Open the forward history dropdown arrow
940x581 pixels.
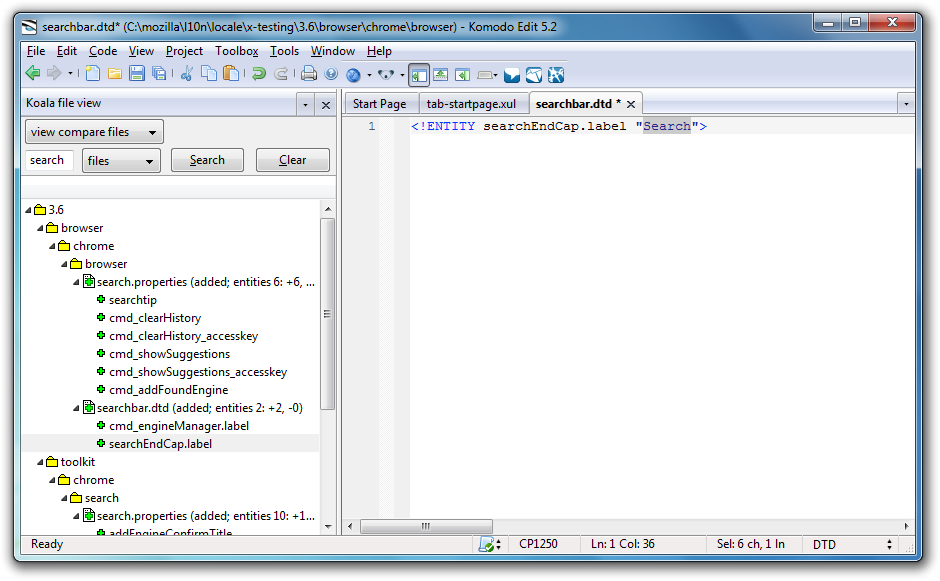[x=70, y=74]
